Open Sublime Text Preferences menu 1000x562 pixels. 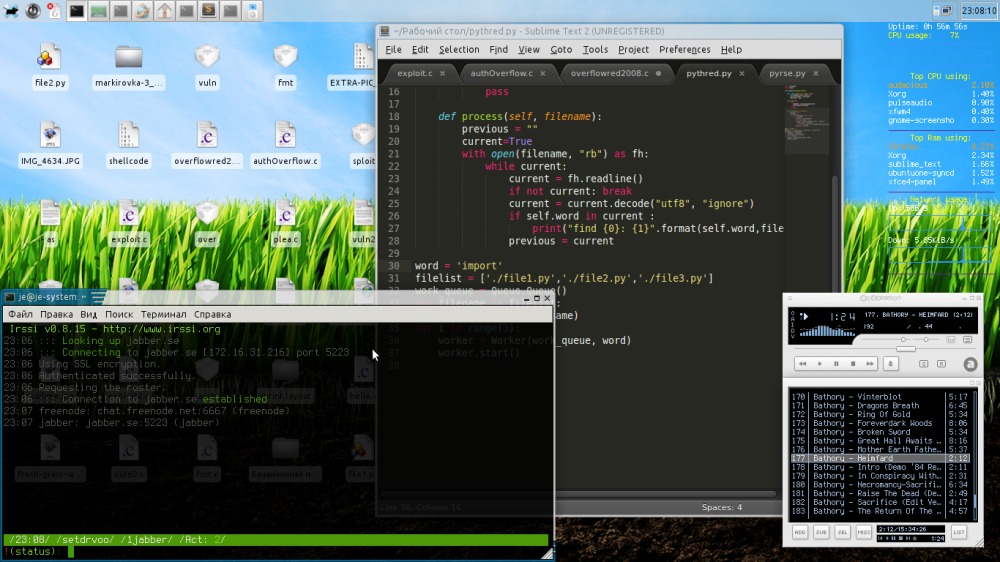click(x=684, y=50)
